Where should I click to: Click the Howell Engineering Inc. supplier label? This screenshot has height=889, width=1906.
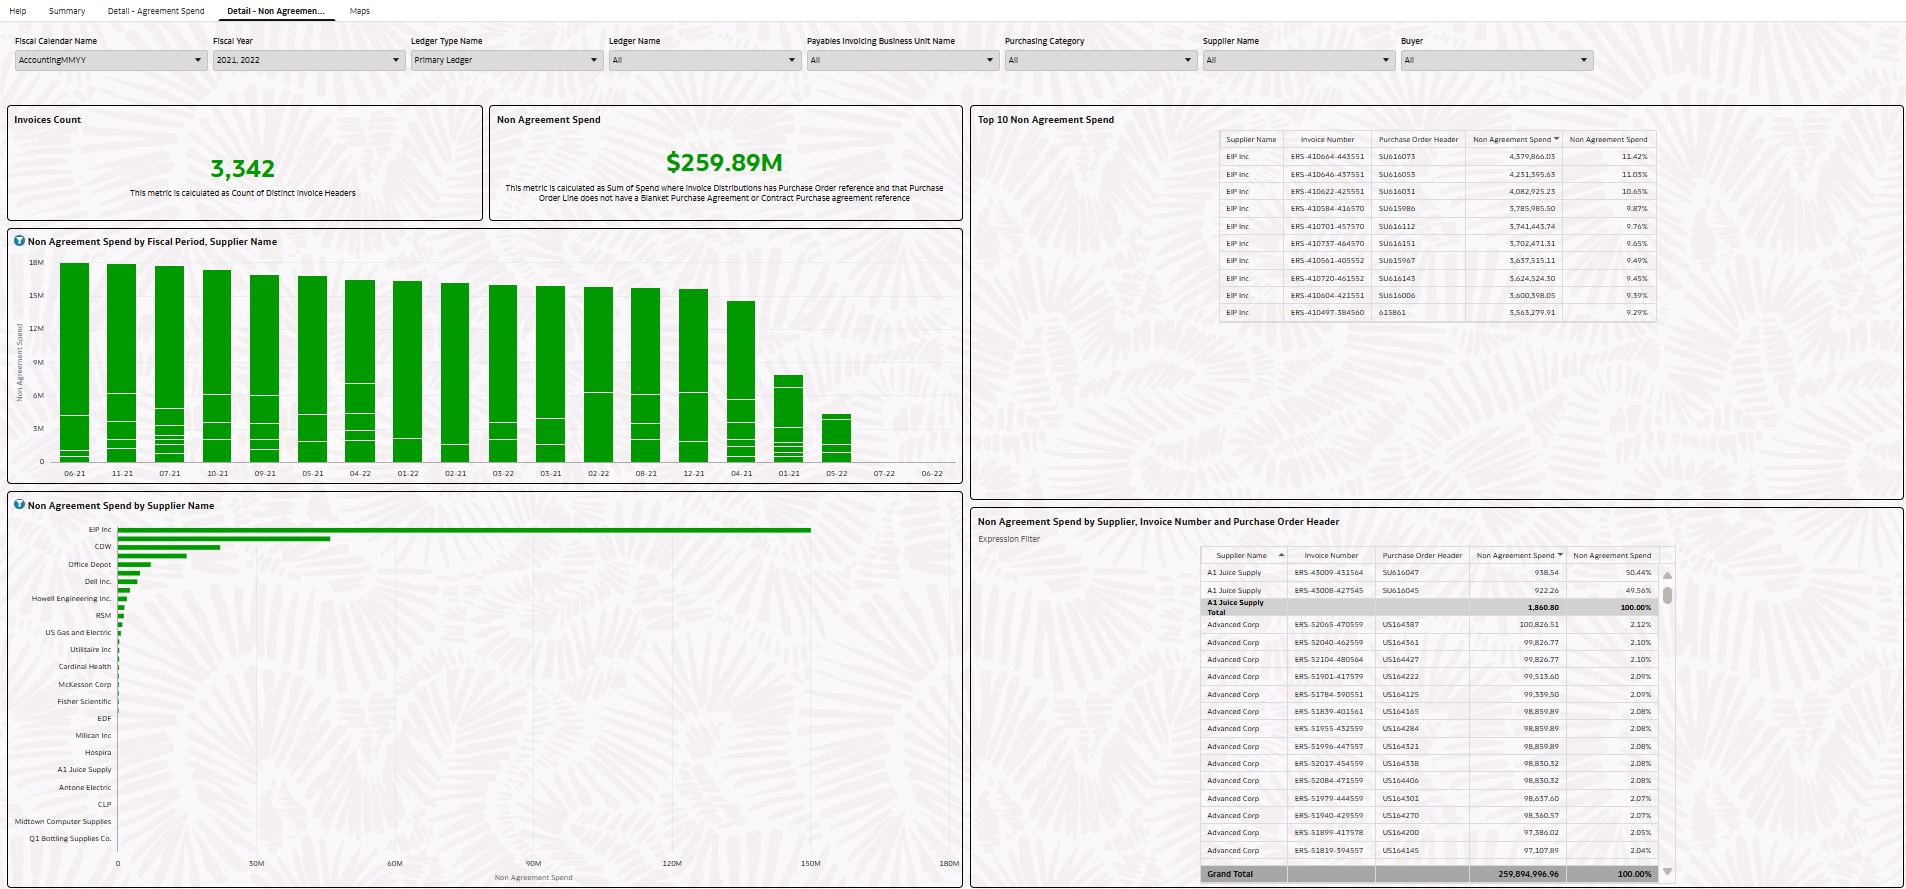pos(71,599)
